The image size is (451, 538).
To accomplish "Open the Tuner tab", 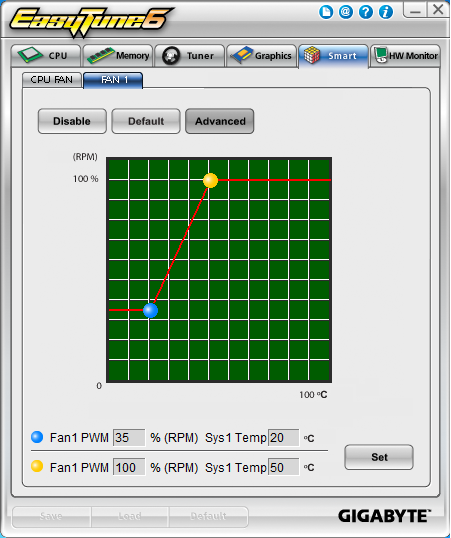I will pyautogui.click(x=190, y=55).
